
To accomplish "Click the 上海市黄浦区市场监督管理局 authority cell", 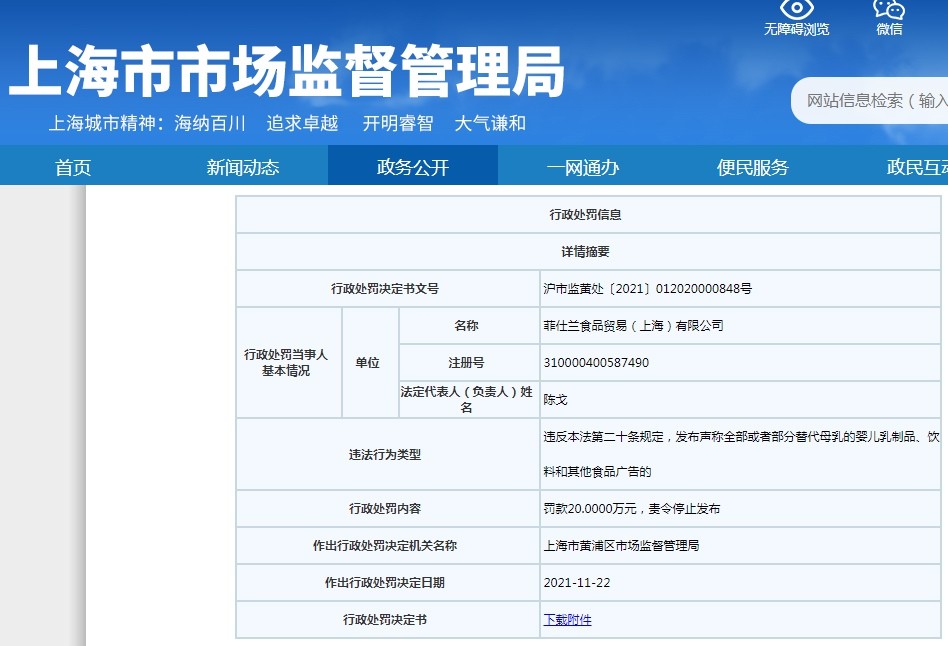I will coord(621,546).
